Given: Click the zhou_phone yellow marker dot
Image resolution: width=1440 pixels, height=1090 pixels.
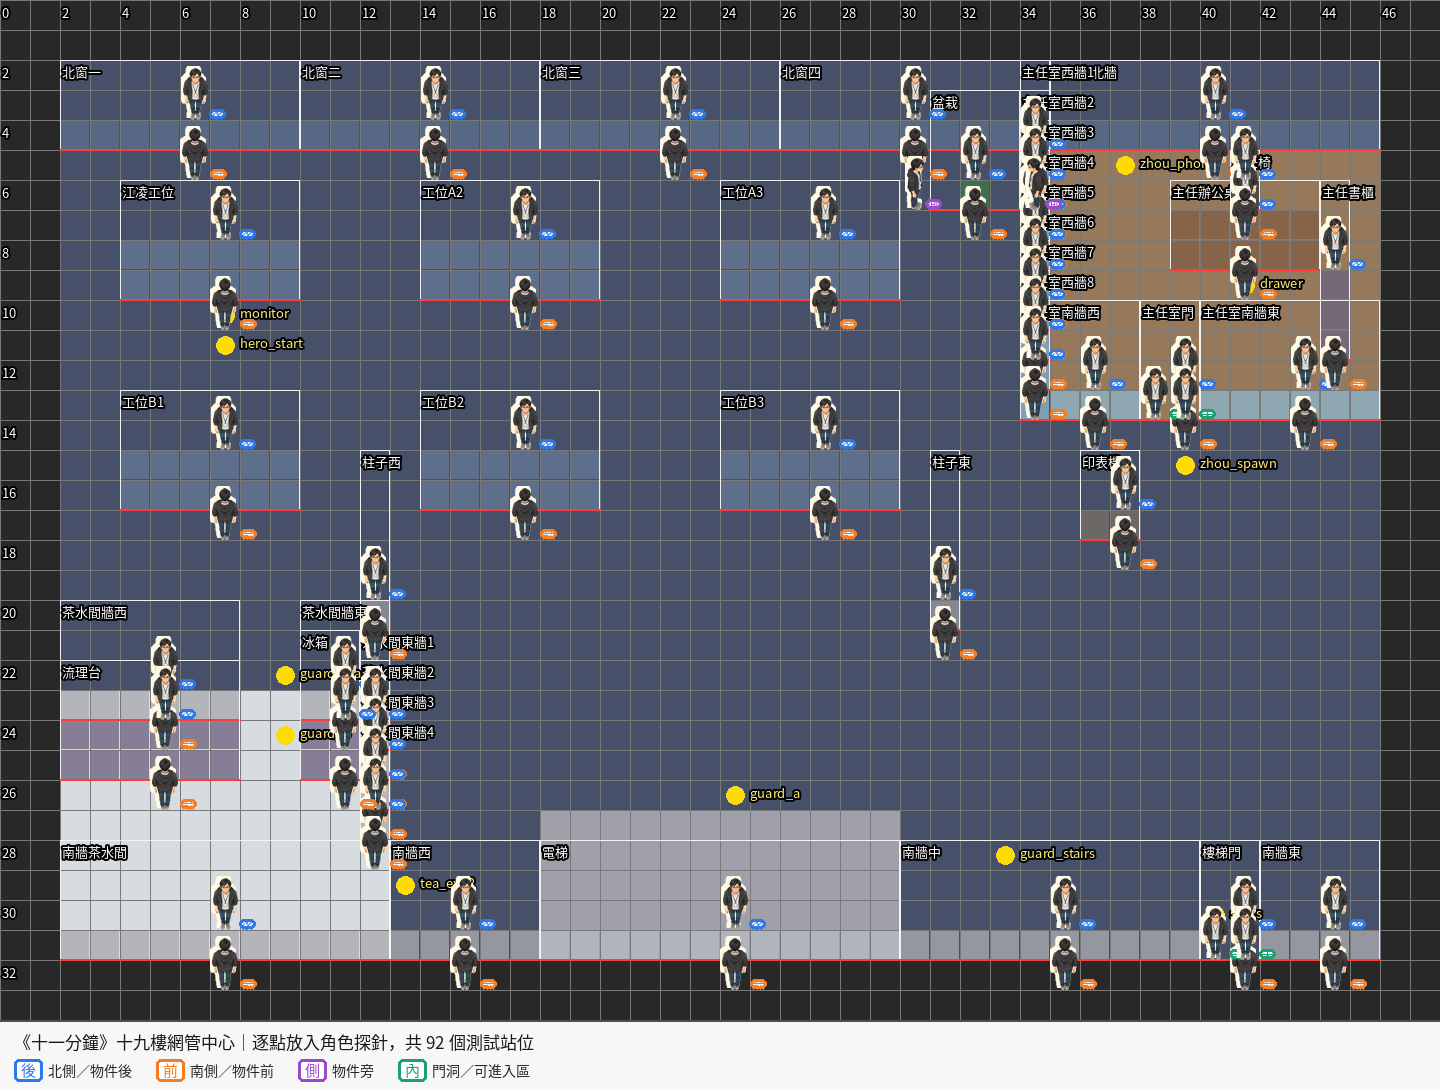Looking at the screenshot, I should (x=1125, y=165).
